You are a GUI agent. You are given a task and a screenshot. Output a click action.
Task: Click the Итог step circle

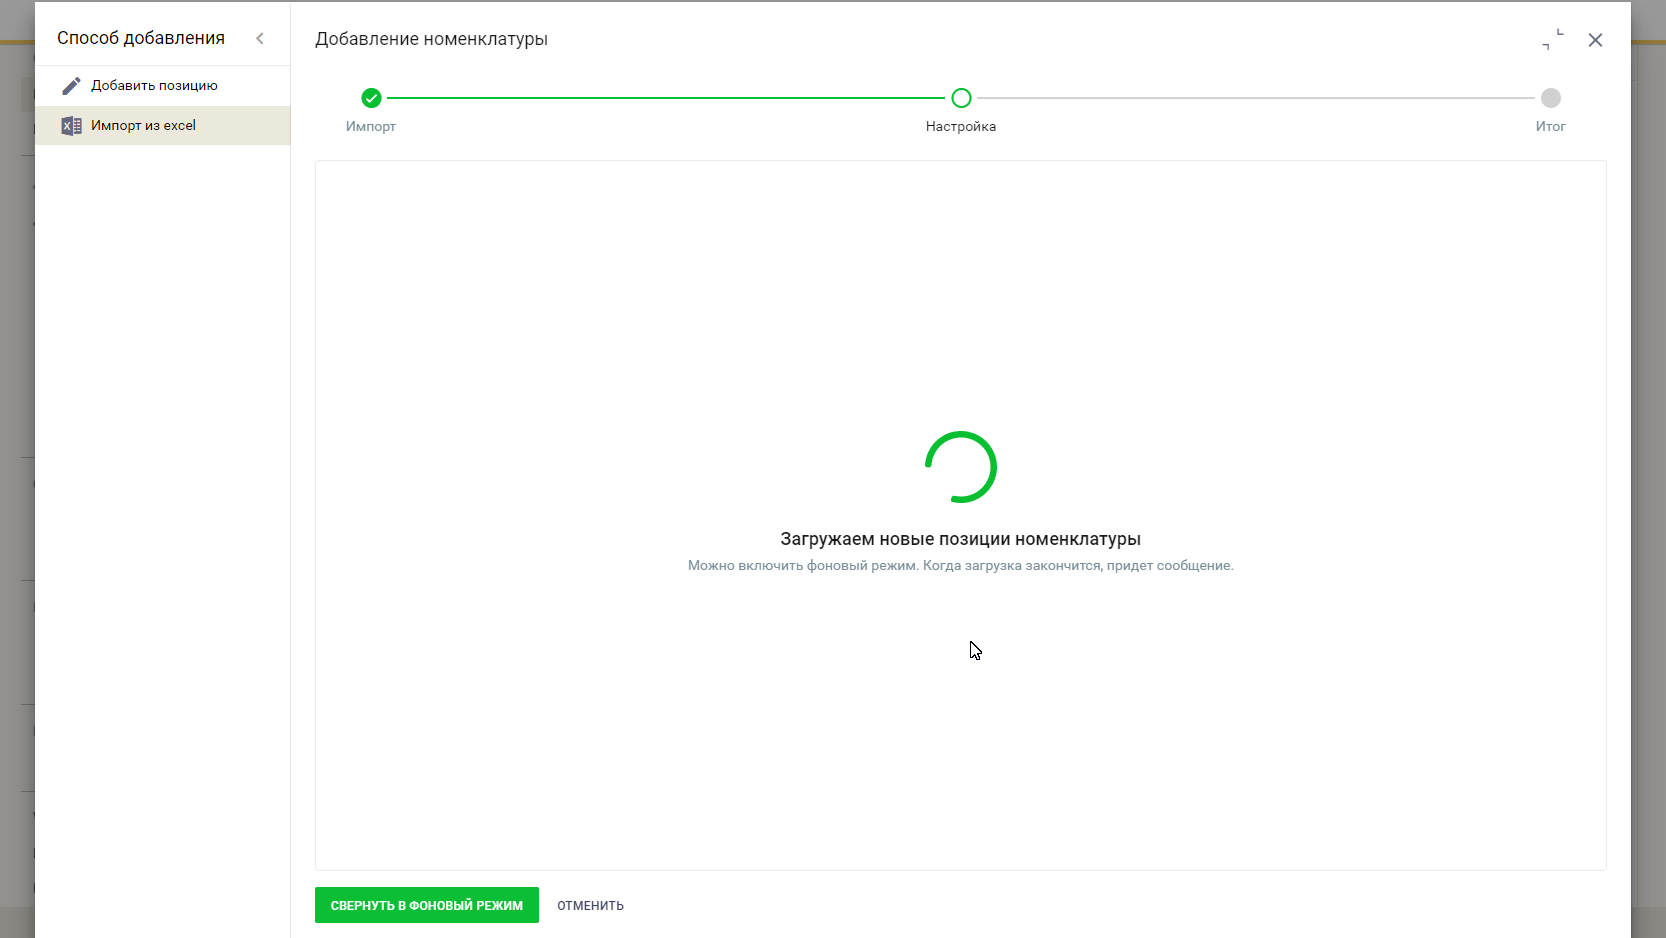[1551, 98]
